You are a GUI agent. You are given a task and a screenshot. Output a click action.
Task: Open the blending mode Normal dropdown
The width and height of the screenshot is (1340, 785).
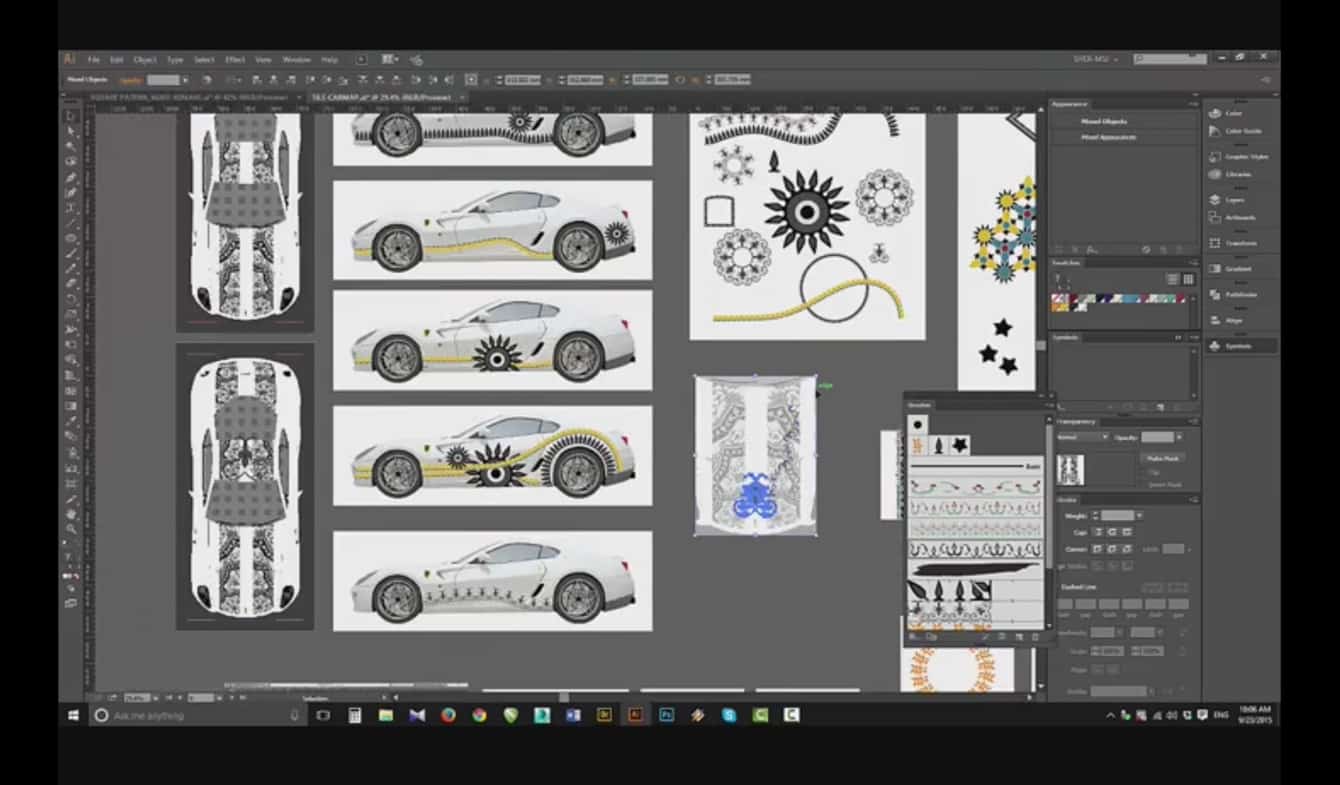click(1082, 437)
